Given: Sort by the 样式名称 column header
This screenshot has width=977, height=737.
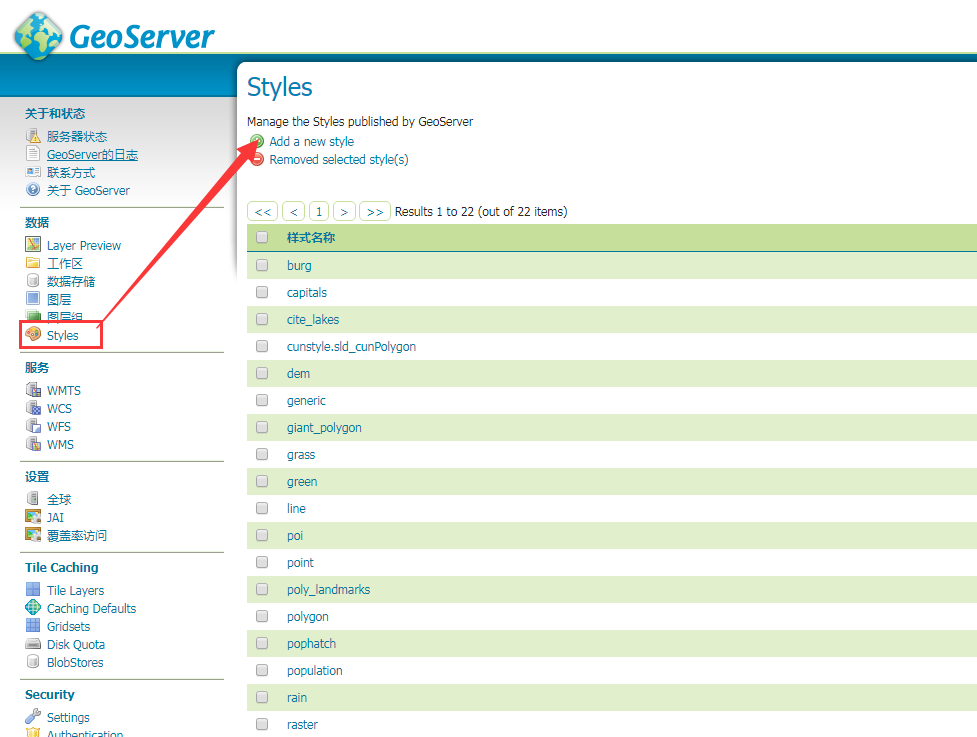Looking at the screenshot, I should (311, 237).
